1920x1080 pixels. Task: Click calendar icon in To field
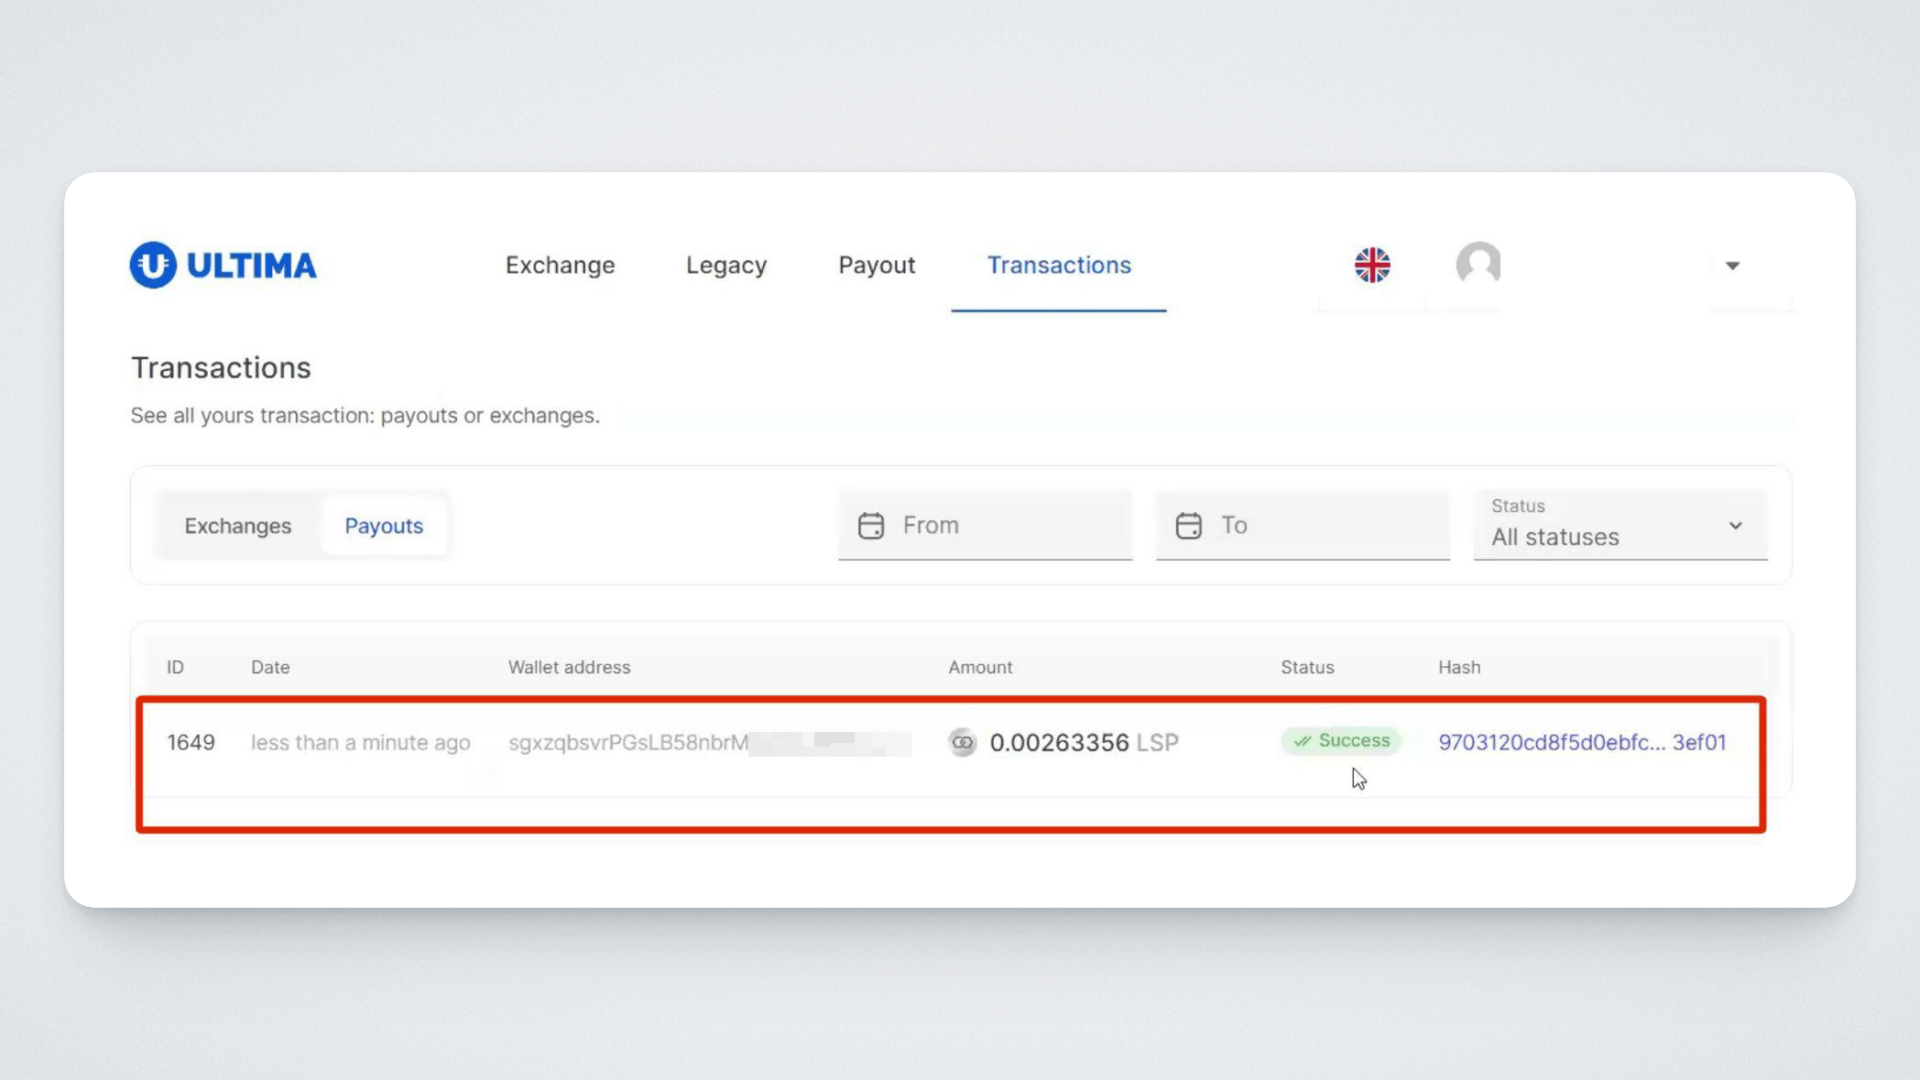pyautogui.click(x=1188, y=525)
